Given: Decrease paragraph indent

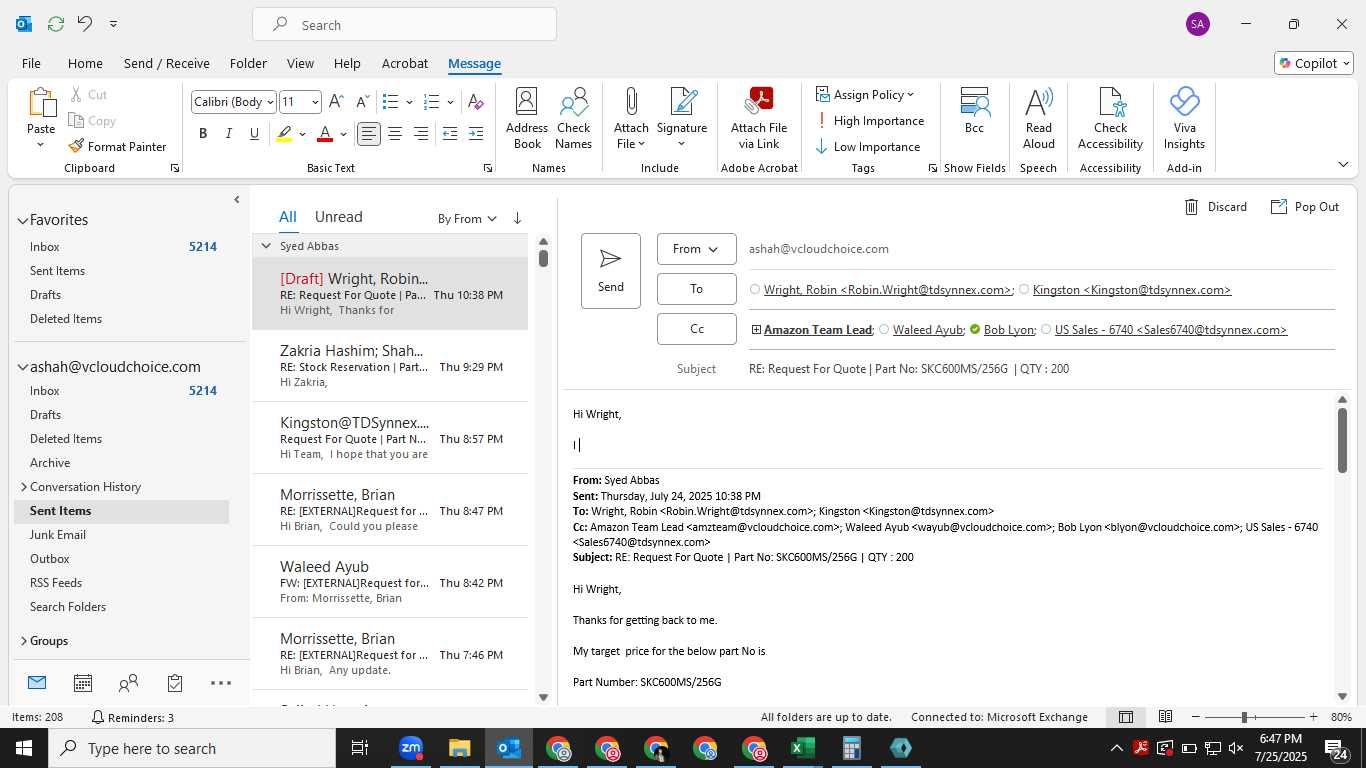Looking at the screenshot, I should click(x=450, y=134).
